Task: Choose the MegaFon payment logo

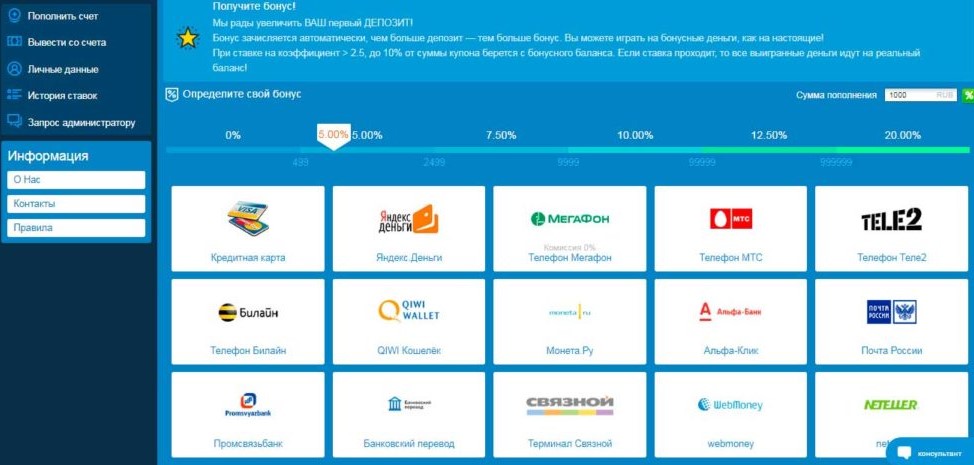Action: click(569, 218)
